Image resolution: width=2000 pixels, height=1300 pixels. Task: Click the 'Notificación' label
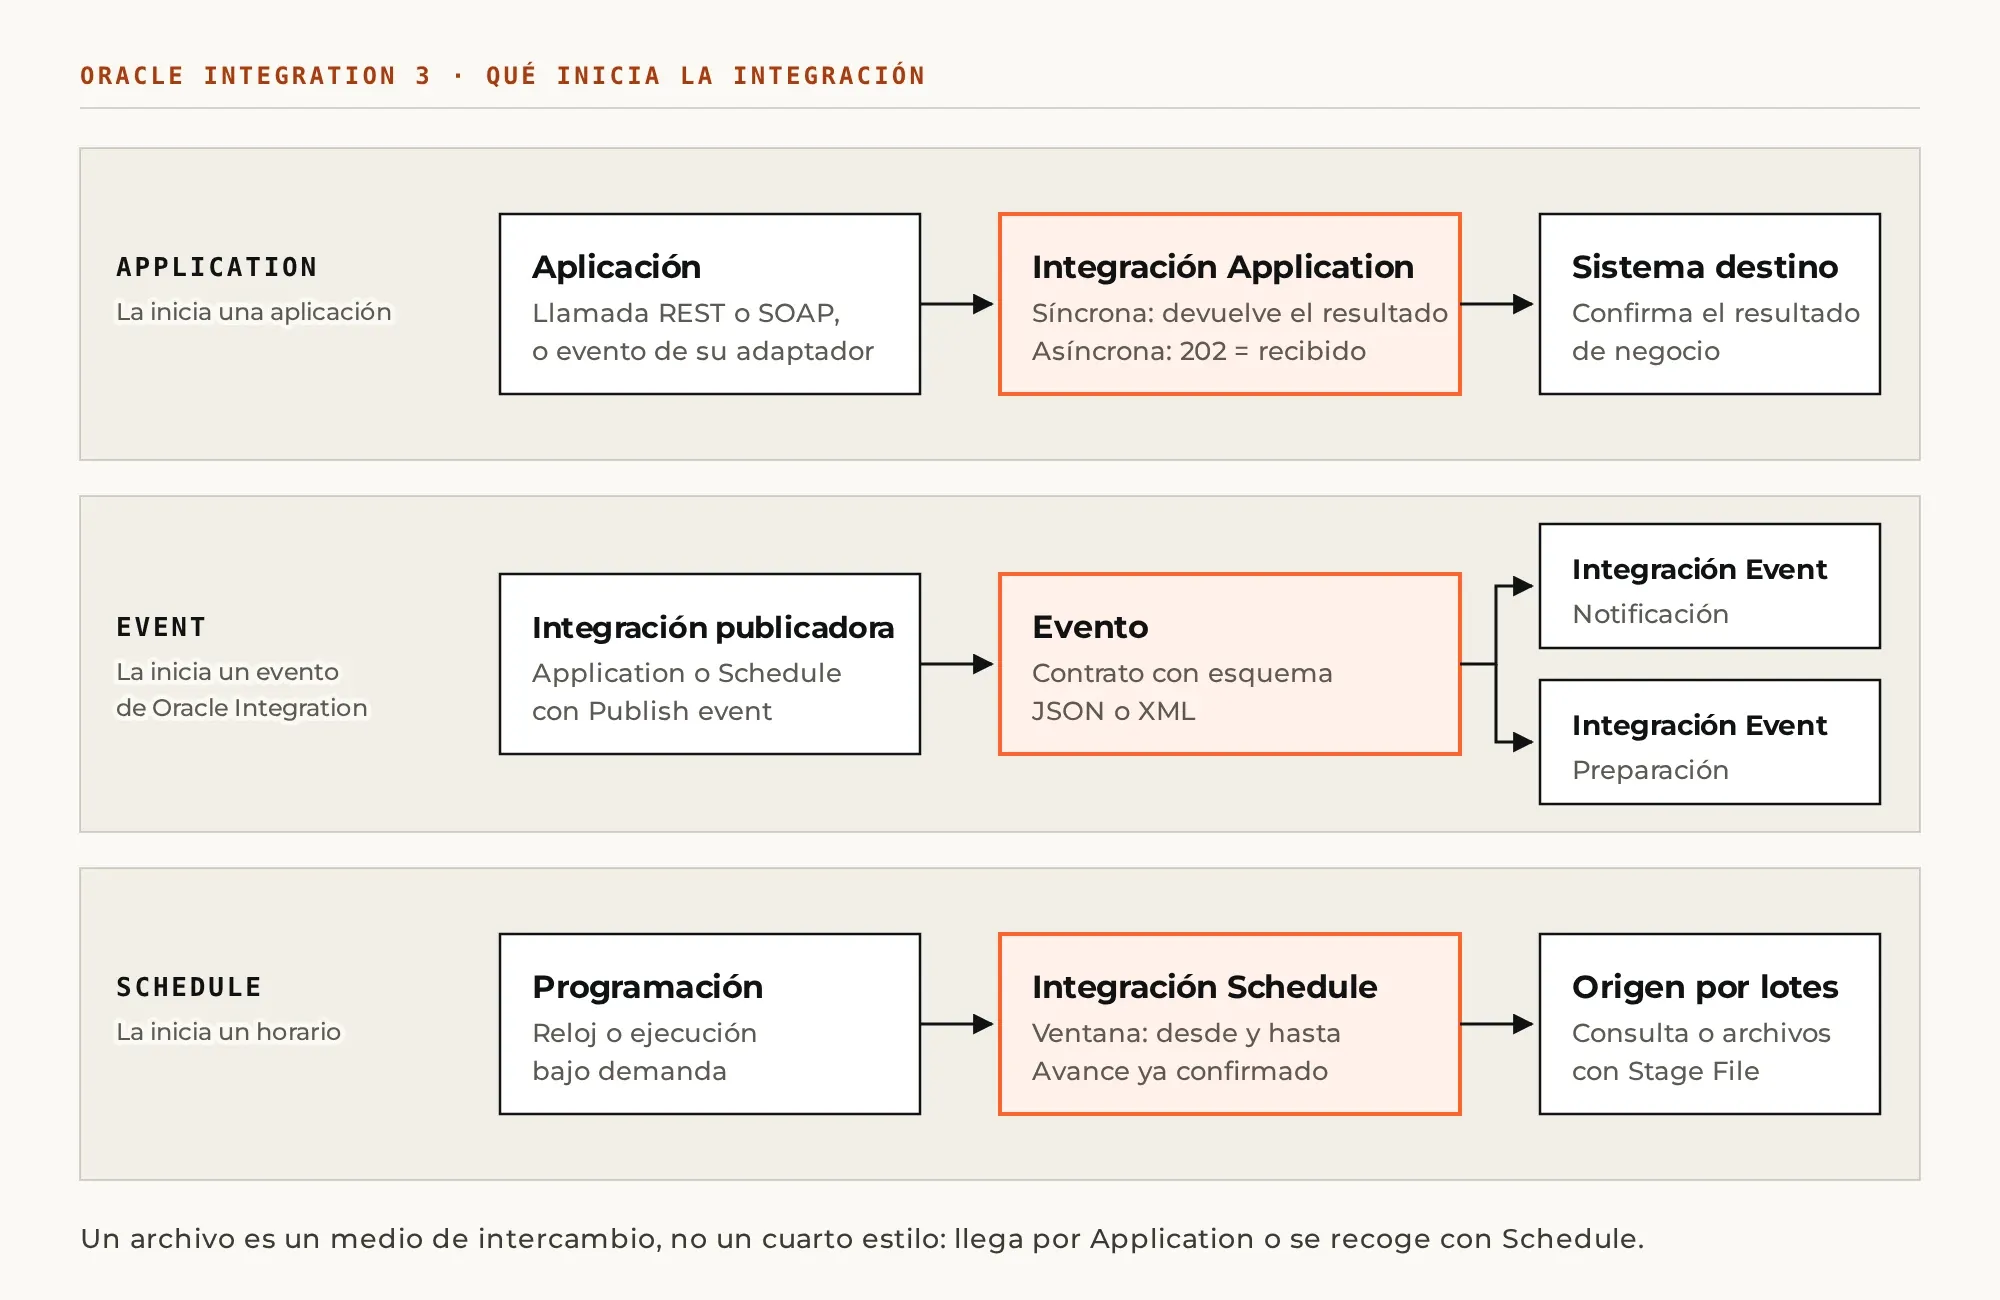point(1650,614)
